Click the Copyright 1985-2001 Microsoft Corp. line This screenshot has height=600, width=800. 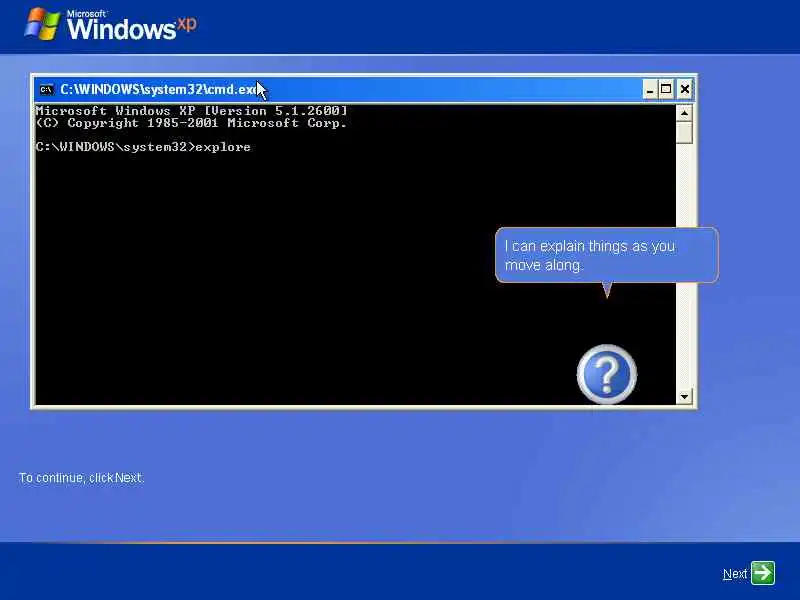coord(191,123)
